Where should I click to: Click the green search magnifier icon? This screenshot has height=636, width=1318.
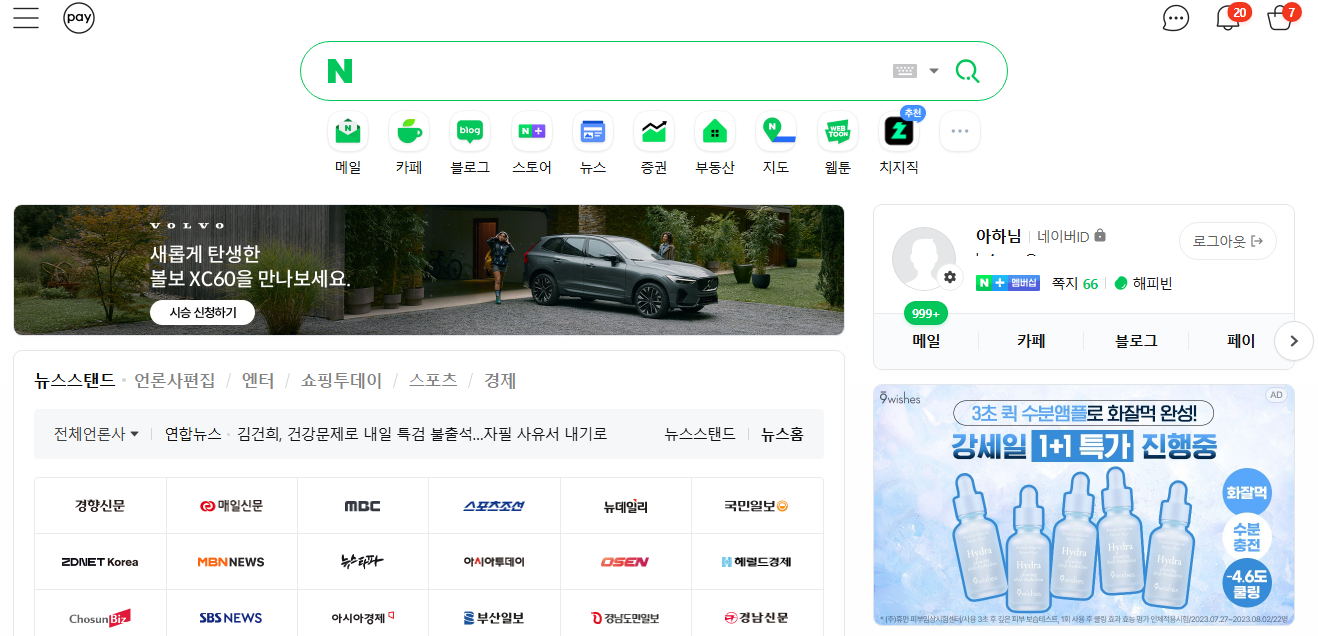(x=967, y=71)
